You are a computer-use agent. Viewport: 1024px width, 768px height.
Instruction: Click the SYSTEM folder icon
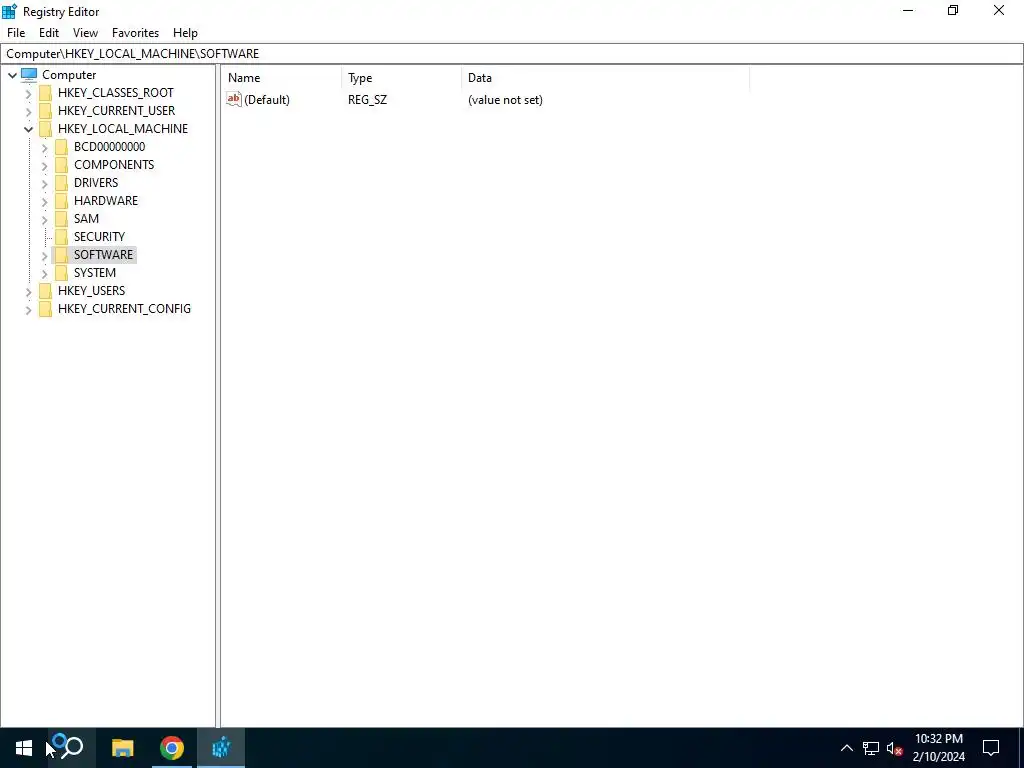[x=61, y=272]
